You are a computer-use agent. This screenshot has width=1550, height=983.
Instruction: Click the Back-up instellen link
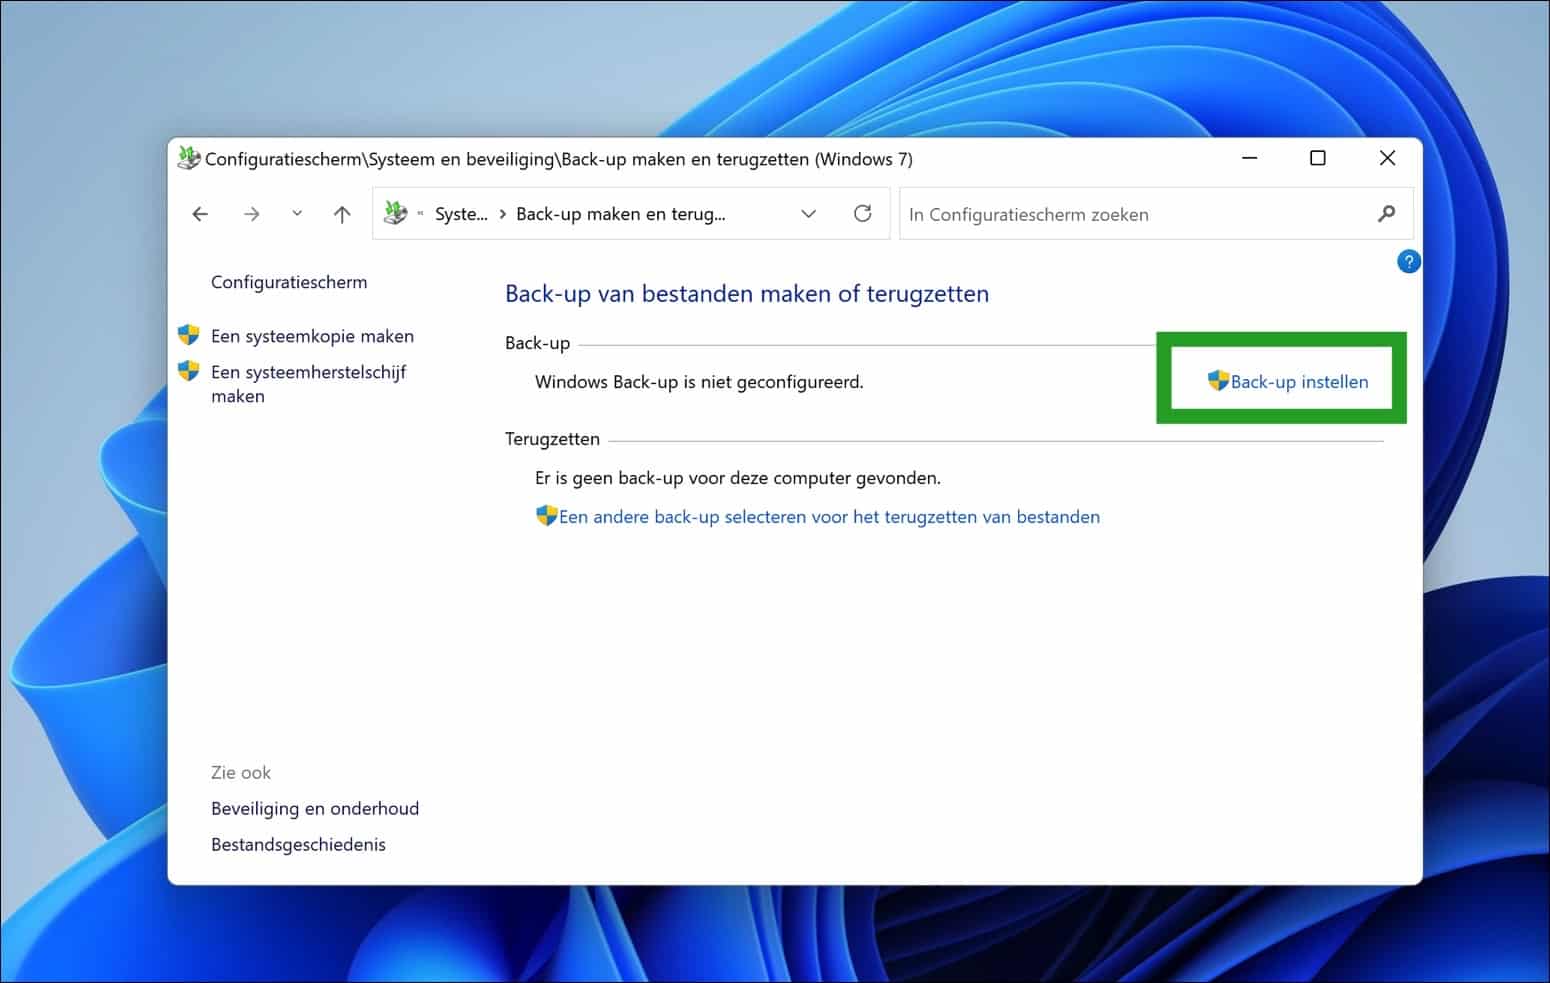click(1300, 381)
